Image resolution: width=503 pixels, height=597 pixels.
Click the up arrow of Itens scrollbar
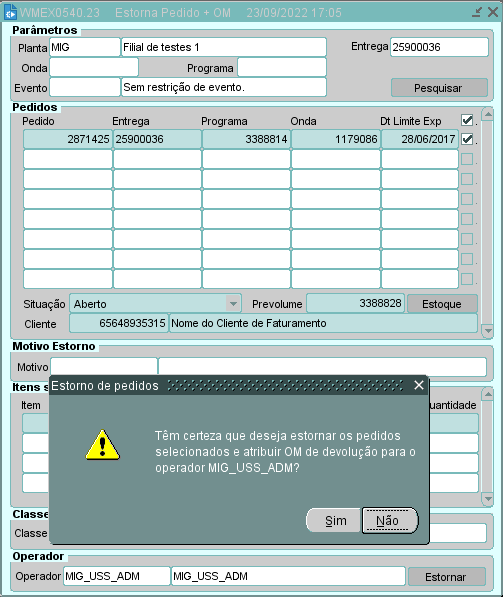tap(488, 394)
